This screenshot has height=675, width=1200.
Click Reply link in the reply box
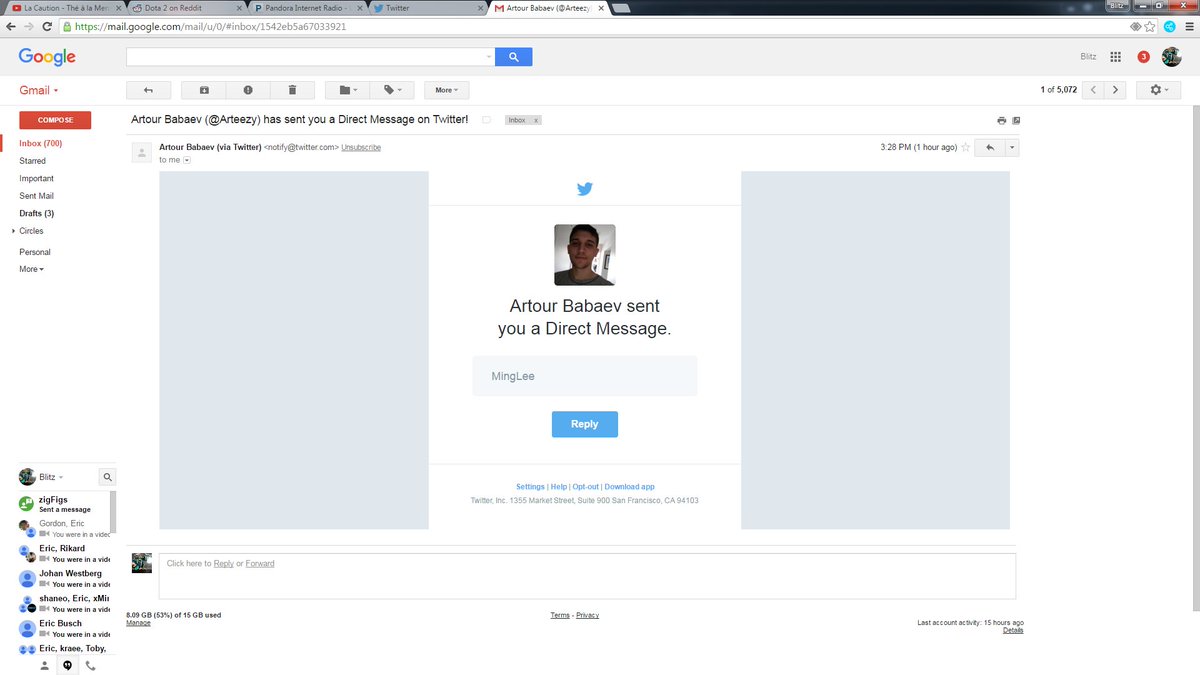point(224,564)
